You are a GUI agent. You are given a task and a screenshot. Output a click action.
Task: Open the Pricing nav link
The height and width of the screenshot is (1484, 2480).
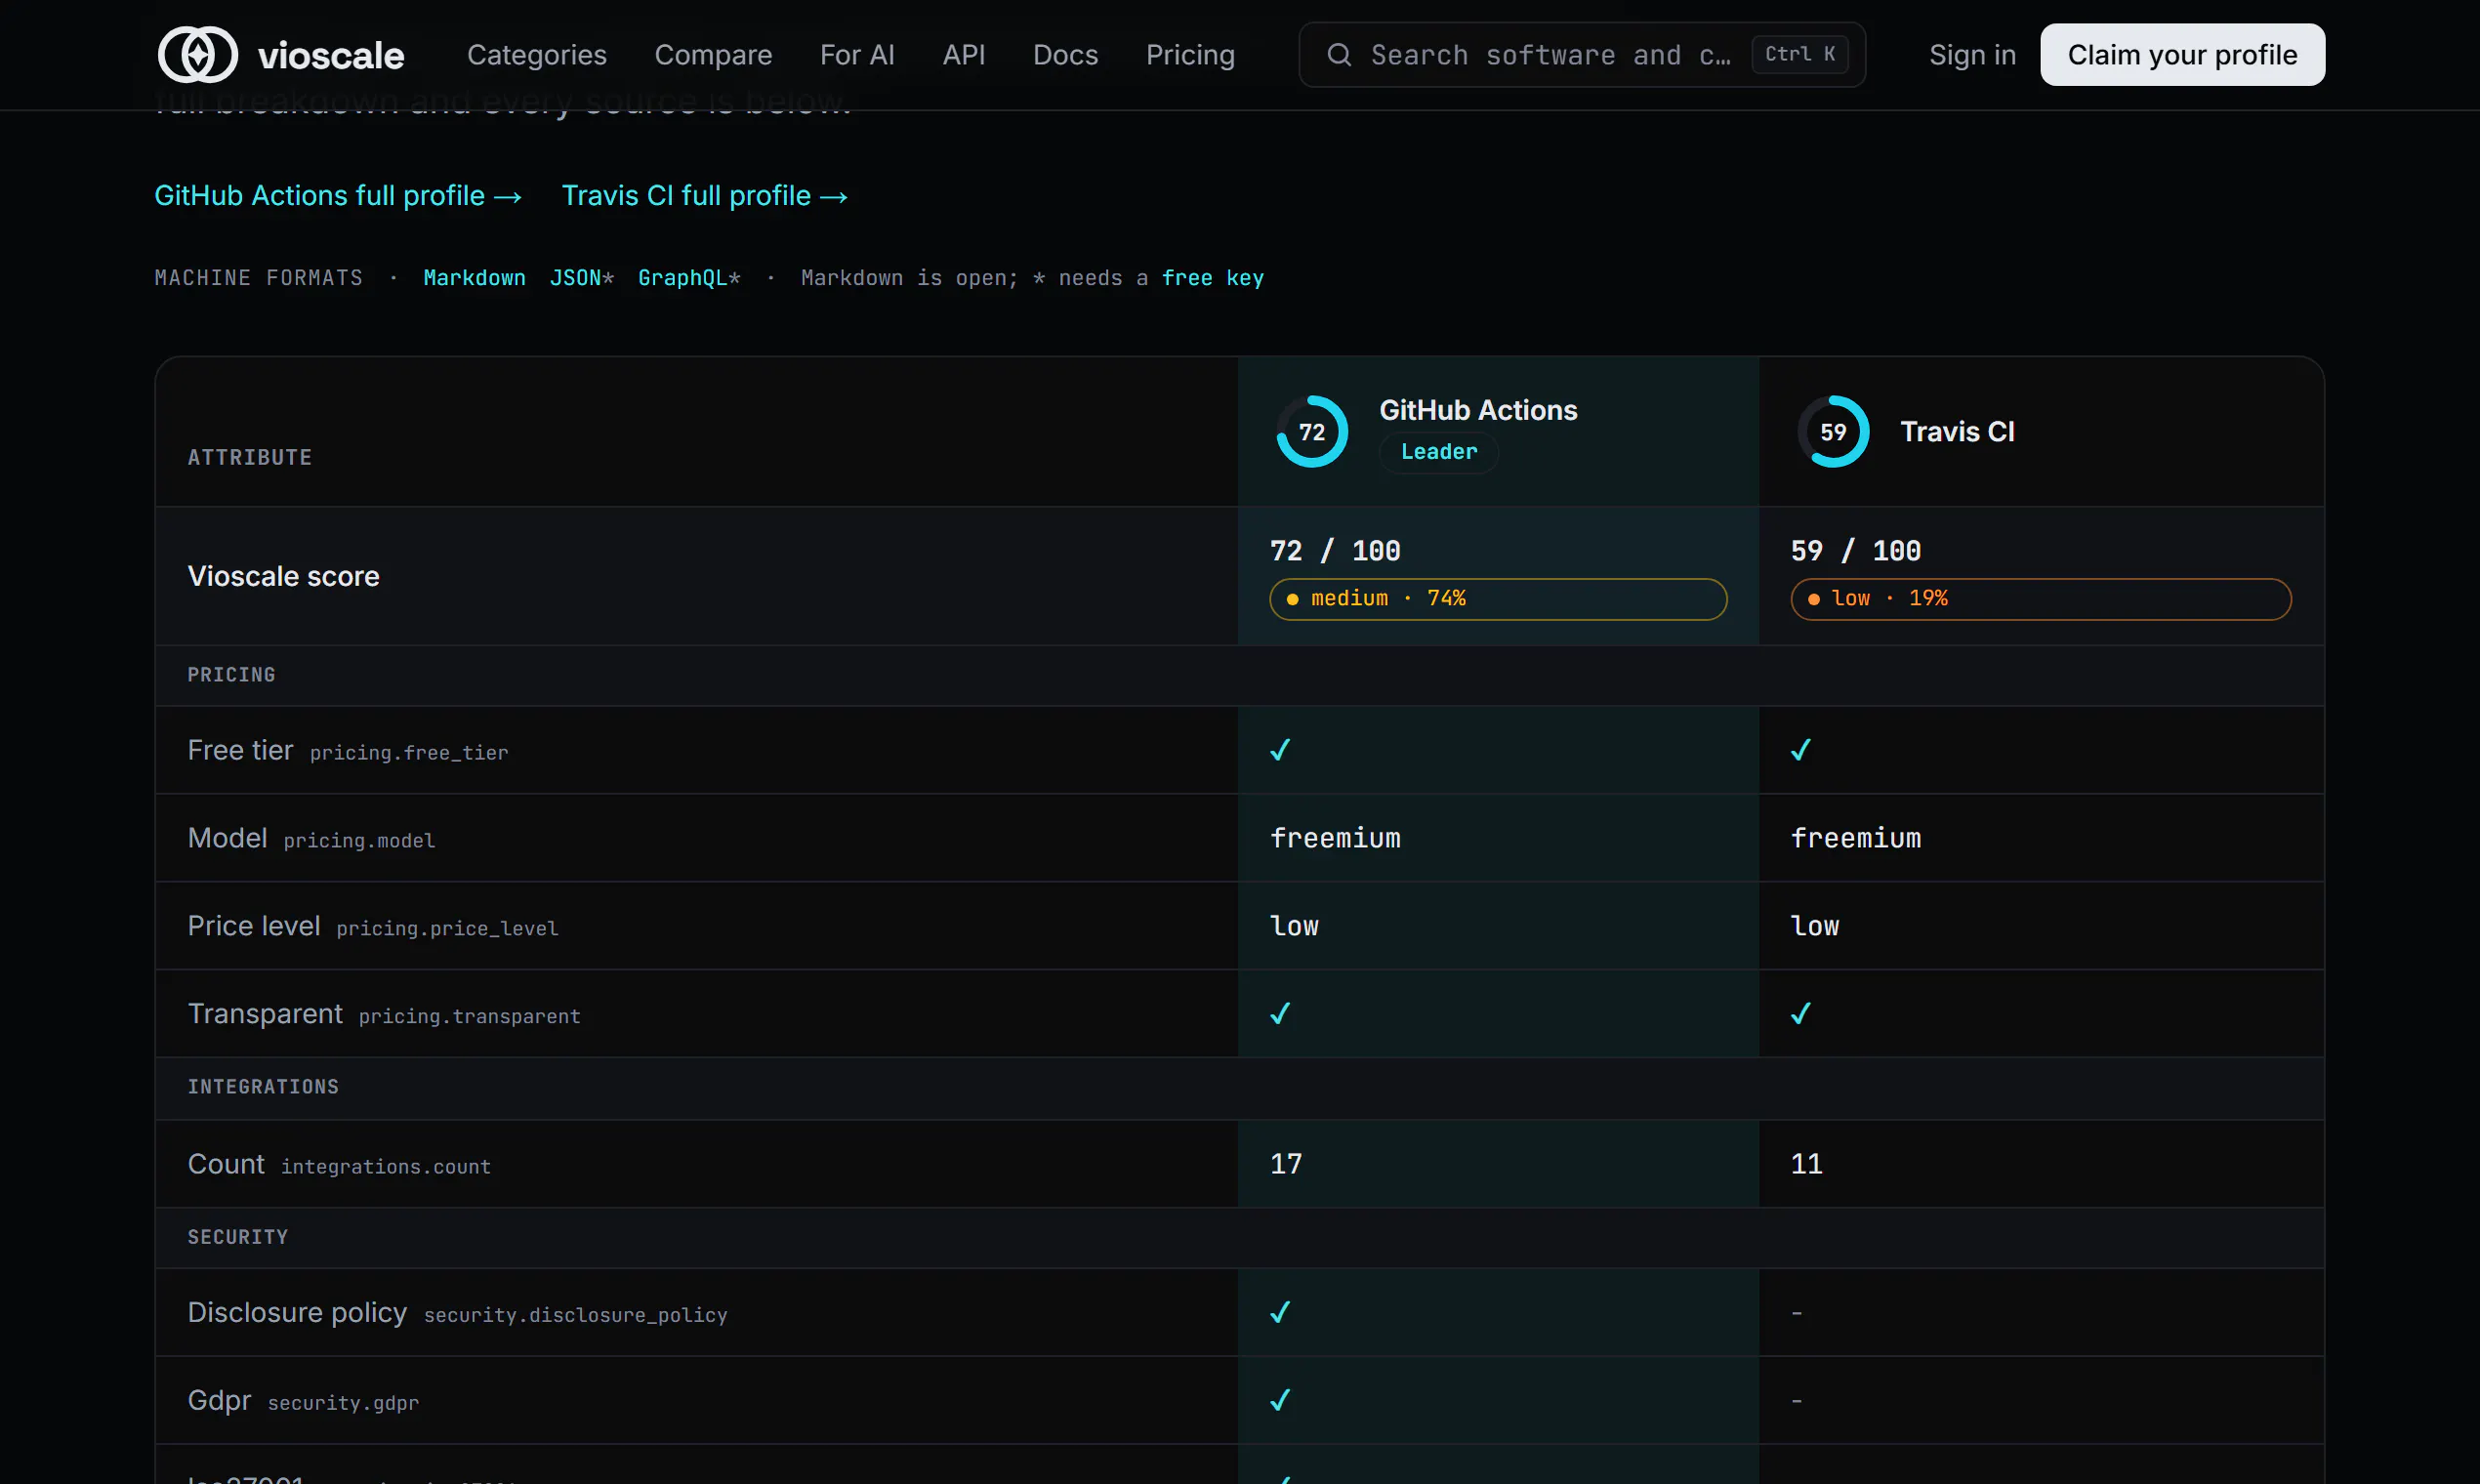click(x=1190, y=55)
